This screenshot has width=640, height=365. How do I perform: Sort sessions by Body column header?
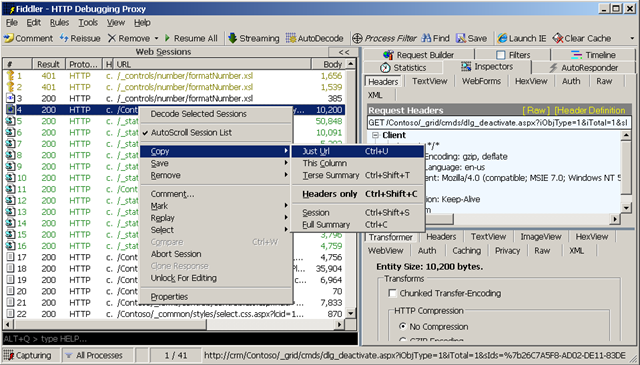pyautogui.click(x=329, y=64)
